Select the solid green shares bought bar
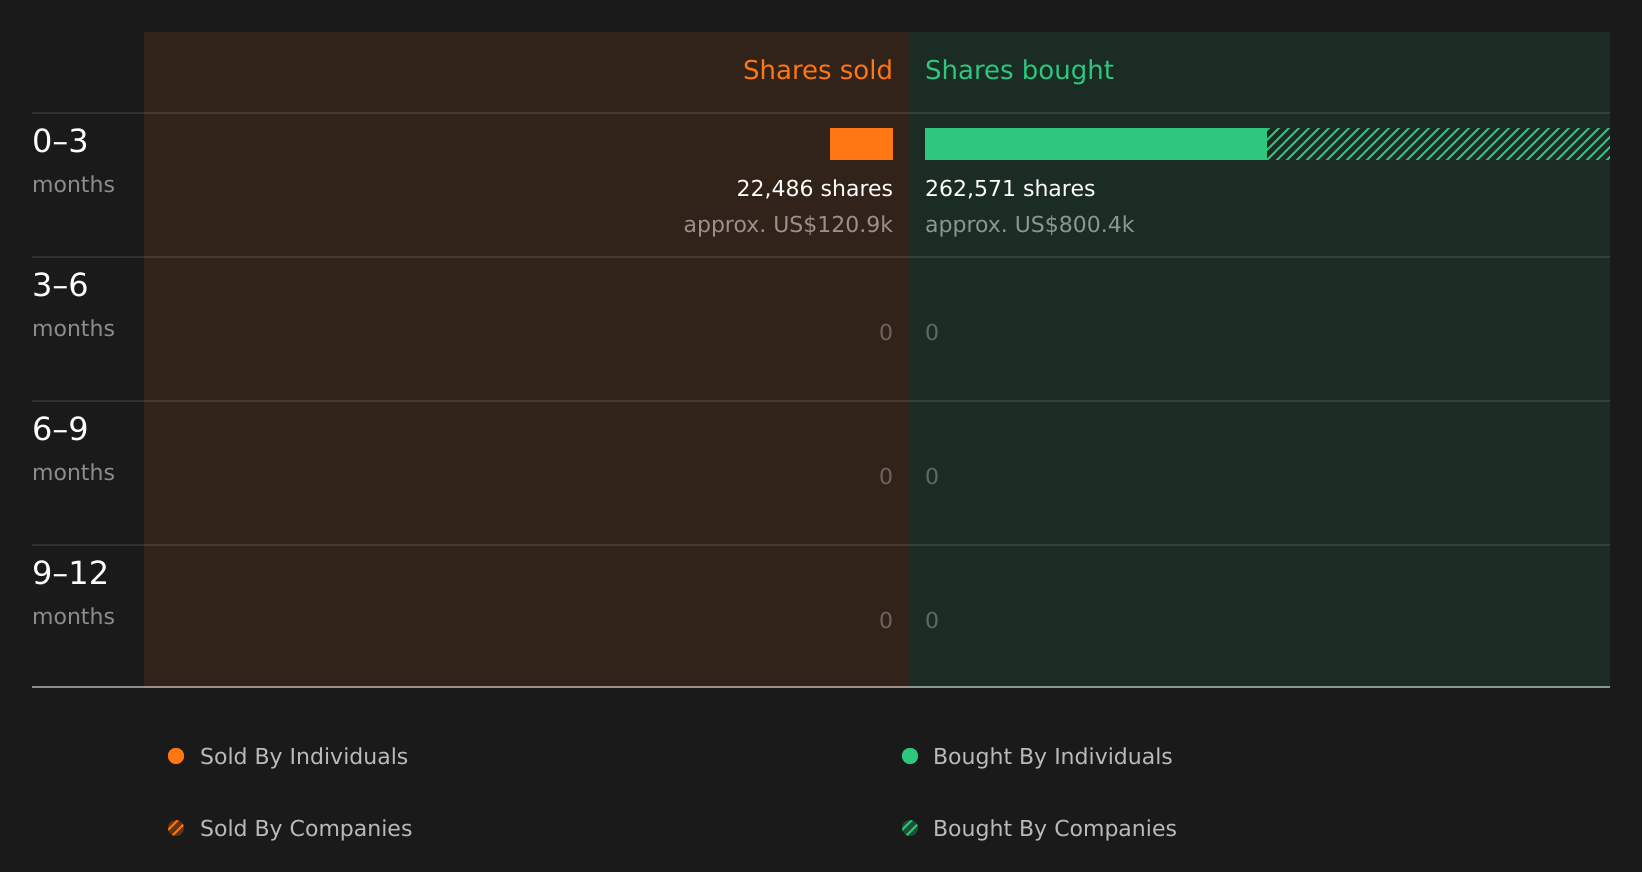This screenshot has height=872, width=1642. [1096, 144]
